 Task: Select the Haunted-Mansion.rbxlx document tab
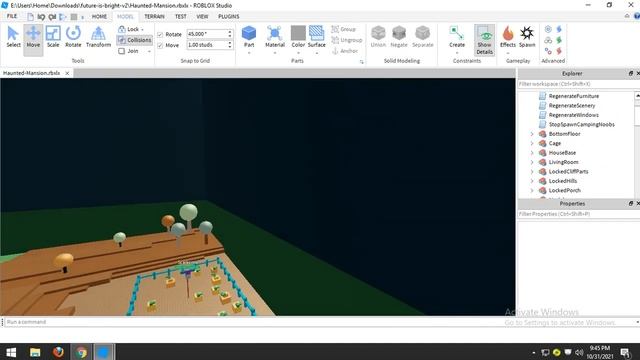[32, 73]
